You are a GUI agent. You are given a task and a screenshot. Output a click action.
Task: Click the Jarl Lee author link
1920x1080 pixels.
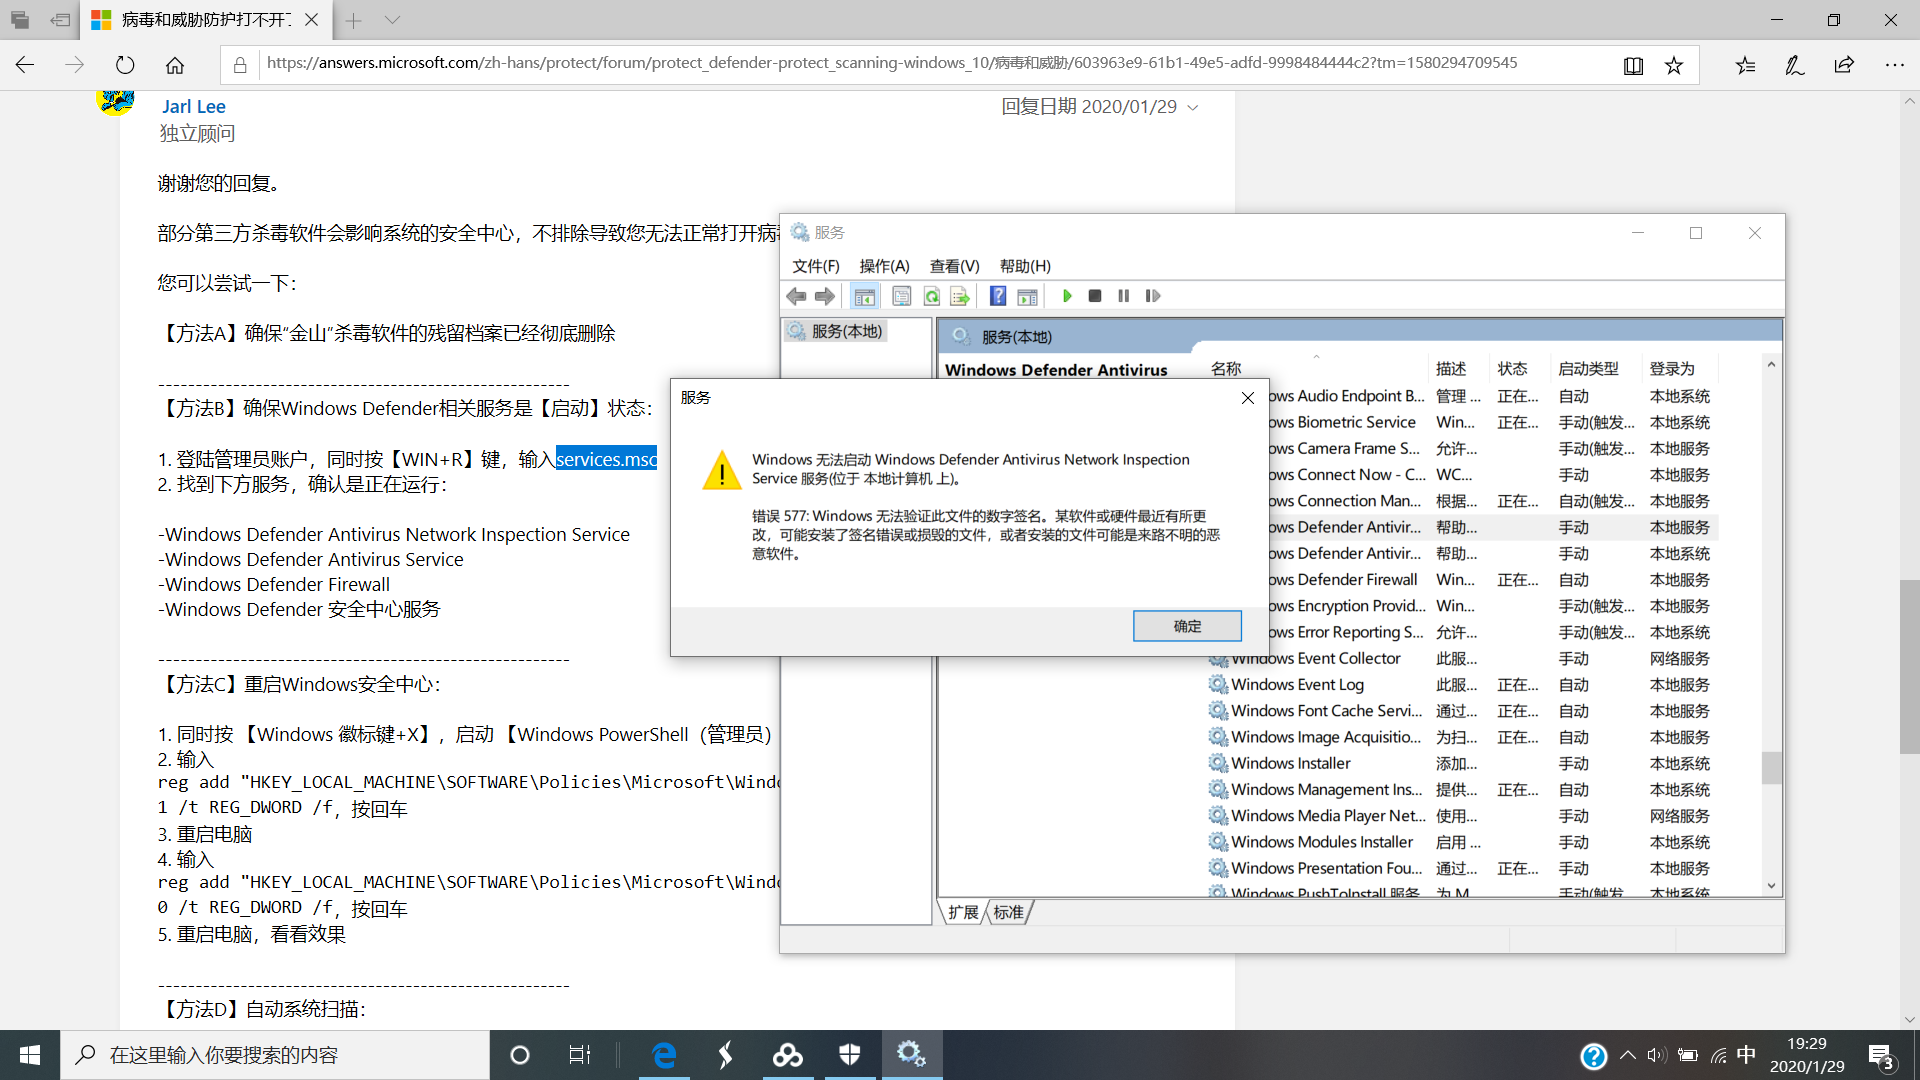click(194, 107)
